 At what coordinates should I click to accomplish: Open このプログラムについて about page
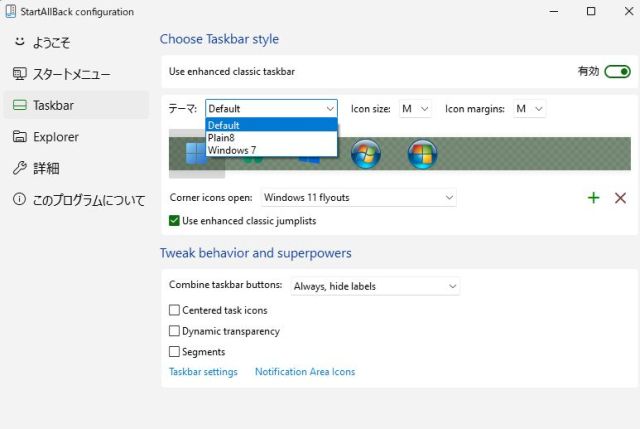pyautogui.click(x=76, y=200)
